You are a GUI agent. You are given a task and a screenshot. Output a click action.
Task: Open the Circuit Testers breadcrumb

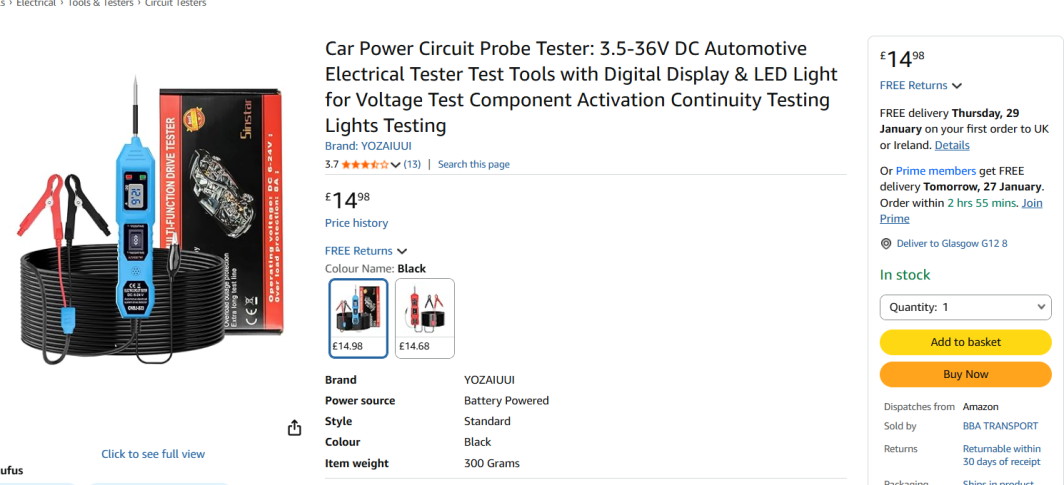pos(176,4)
